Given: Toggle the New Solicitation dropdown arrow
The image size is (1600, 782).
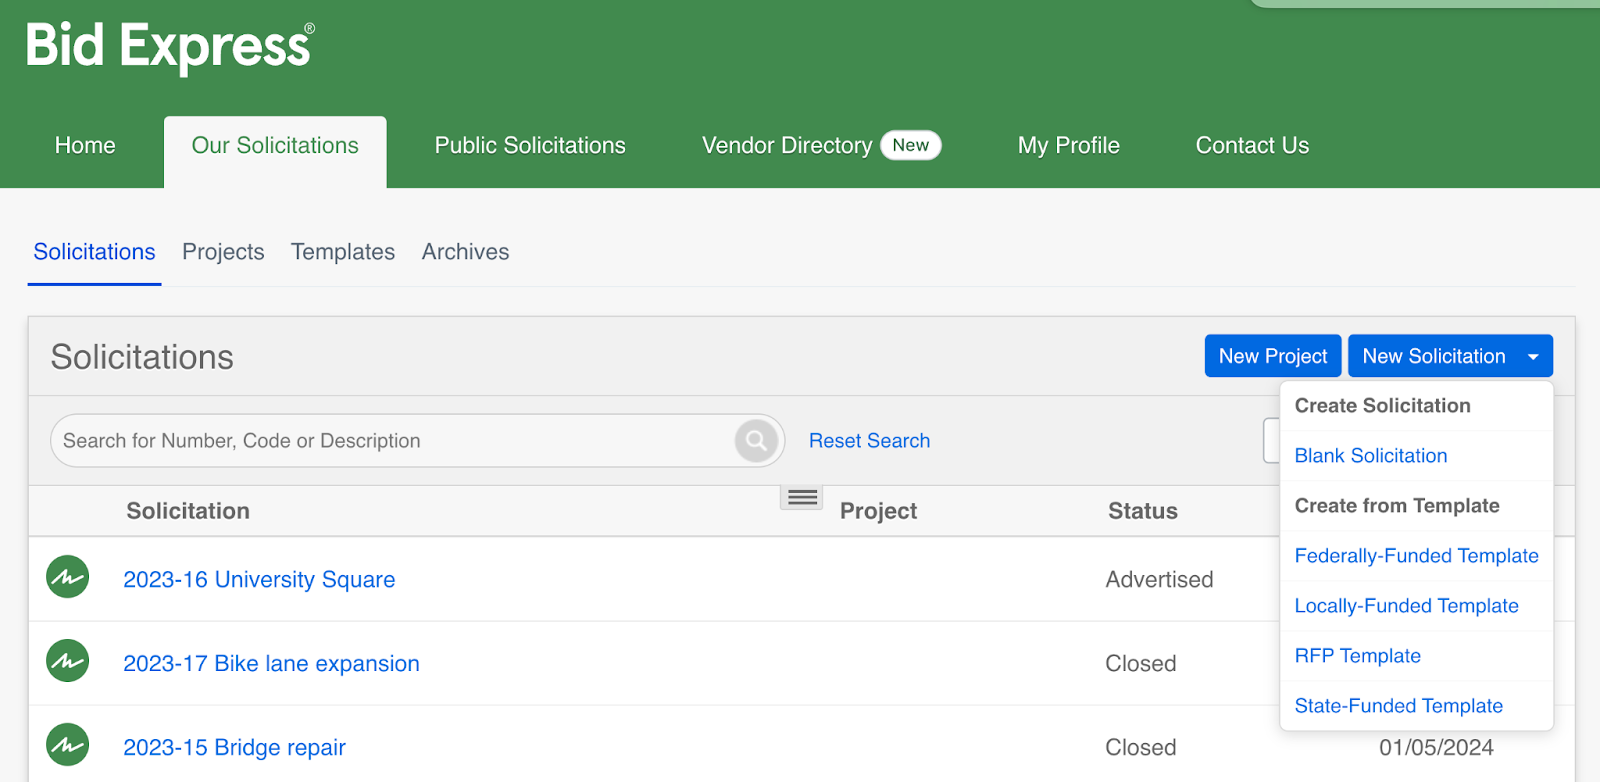Looking at the screenshot, I should click(x=1533, y=357).
